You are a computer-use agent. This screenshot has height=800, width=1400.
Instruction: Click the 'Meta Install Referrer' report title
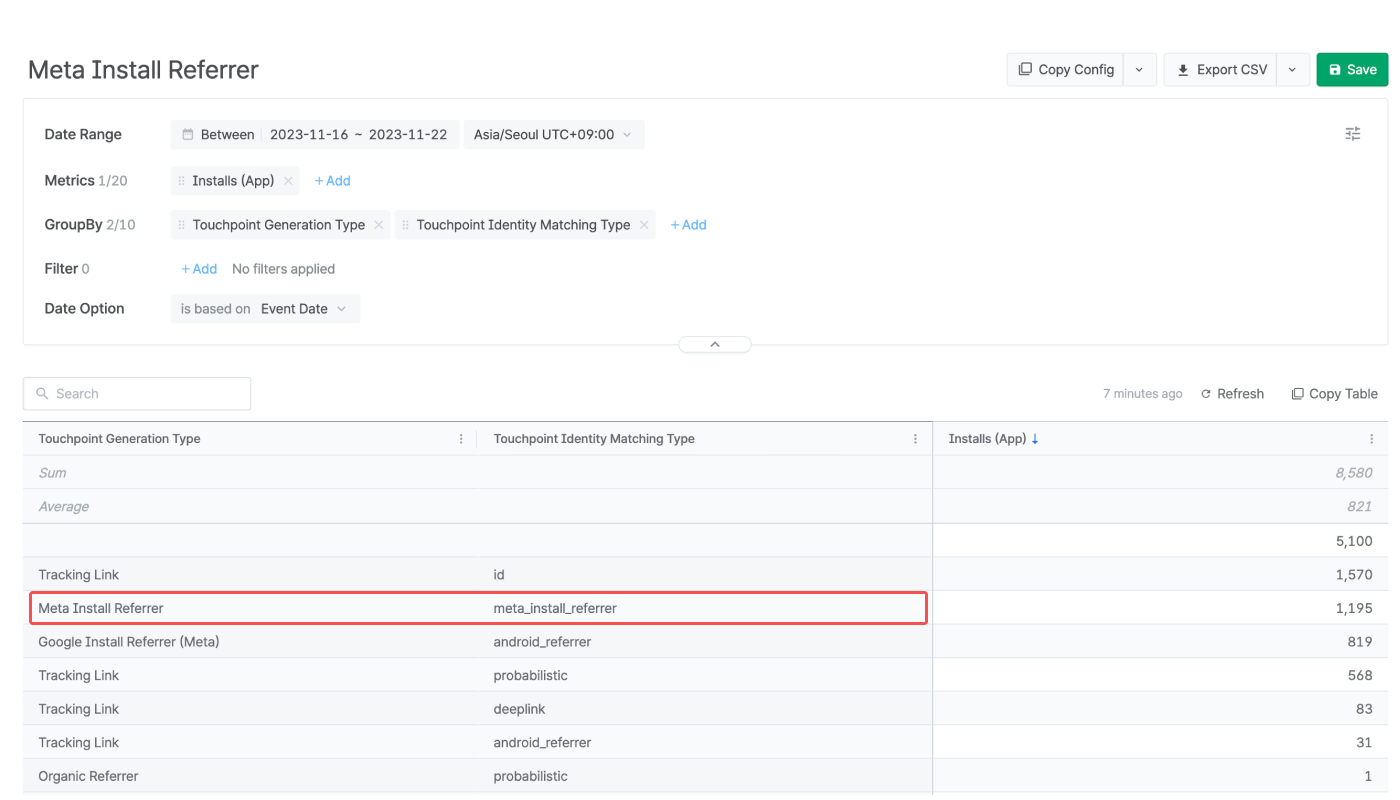143,70
